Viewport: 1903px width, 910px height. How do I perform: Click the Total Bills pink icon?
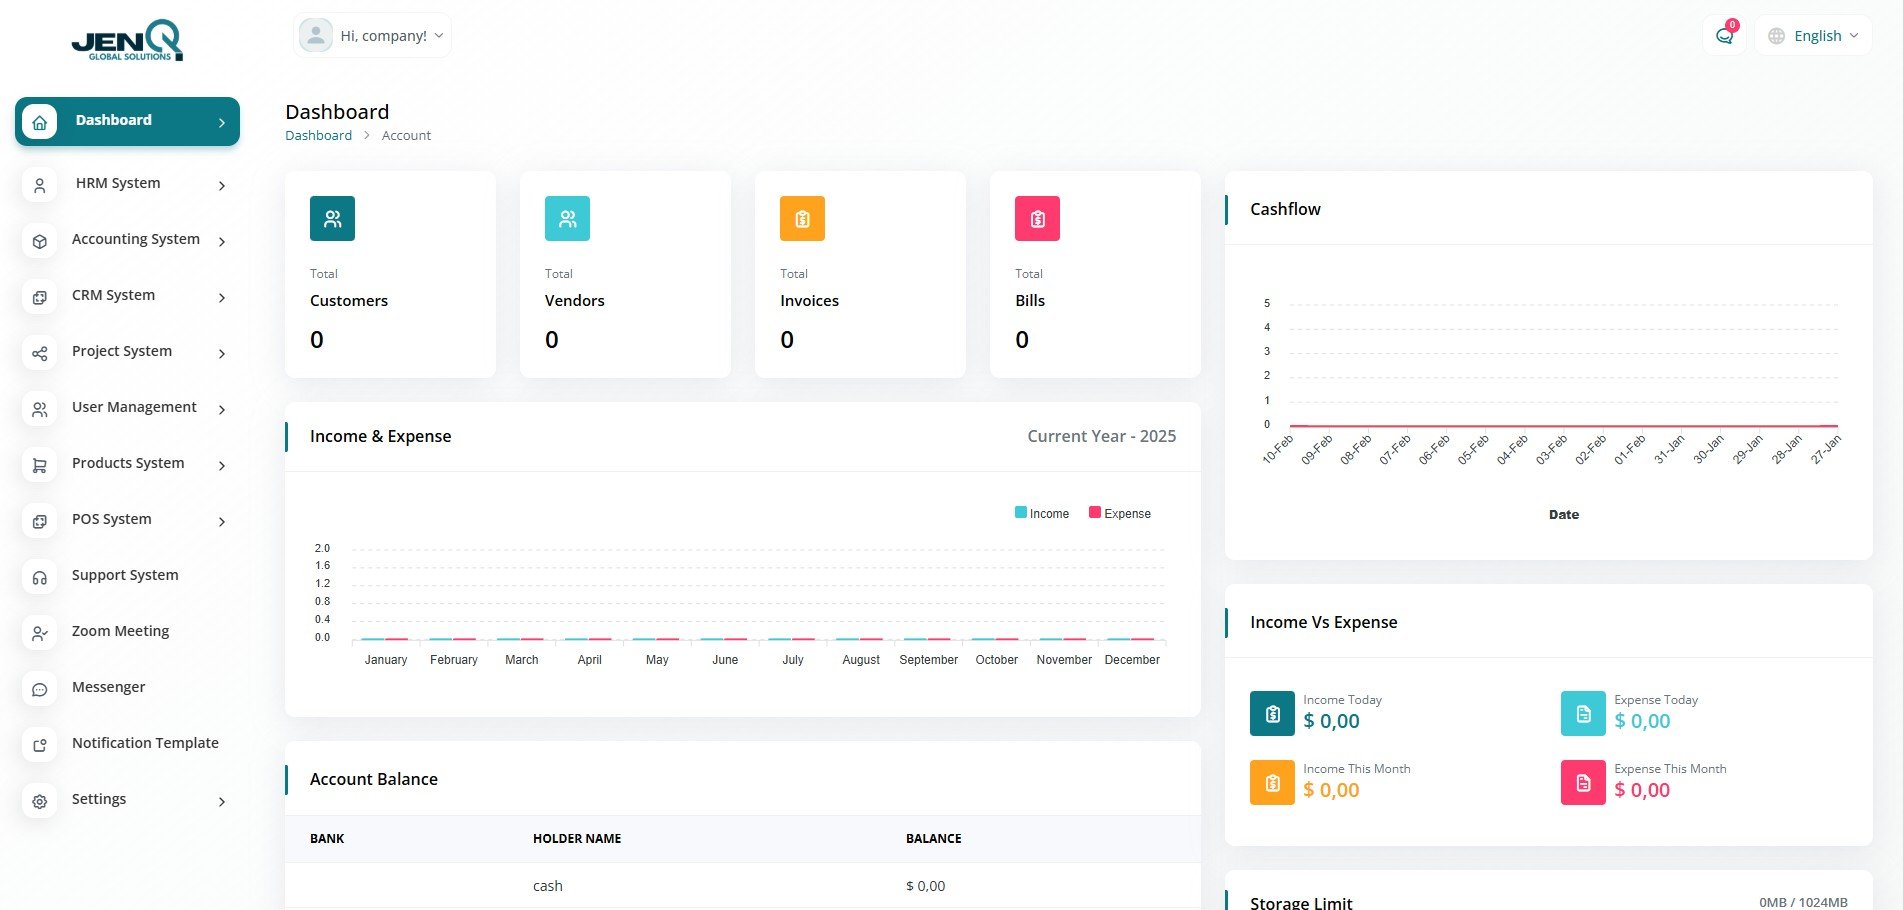[x=1037, y=219]
